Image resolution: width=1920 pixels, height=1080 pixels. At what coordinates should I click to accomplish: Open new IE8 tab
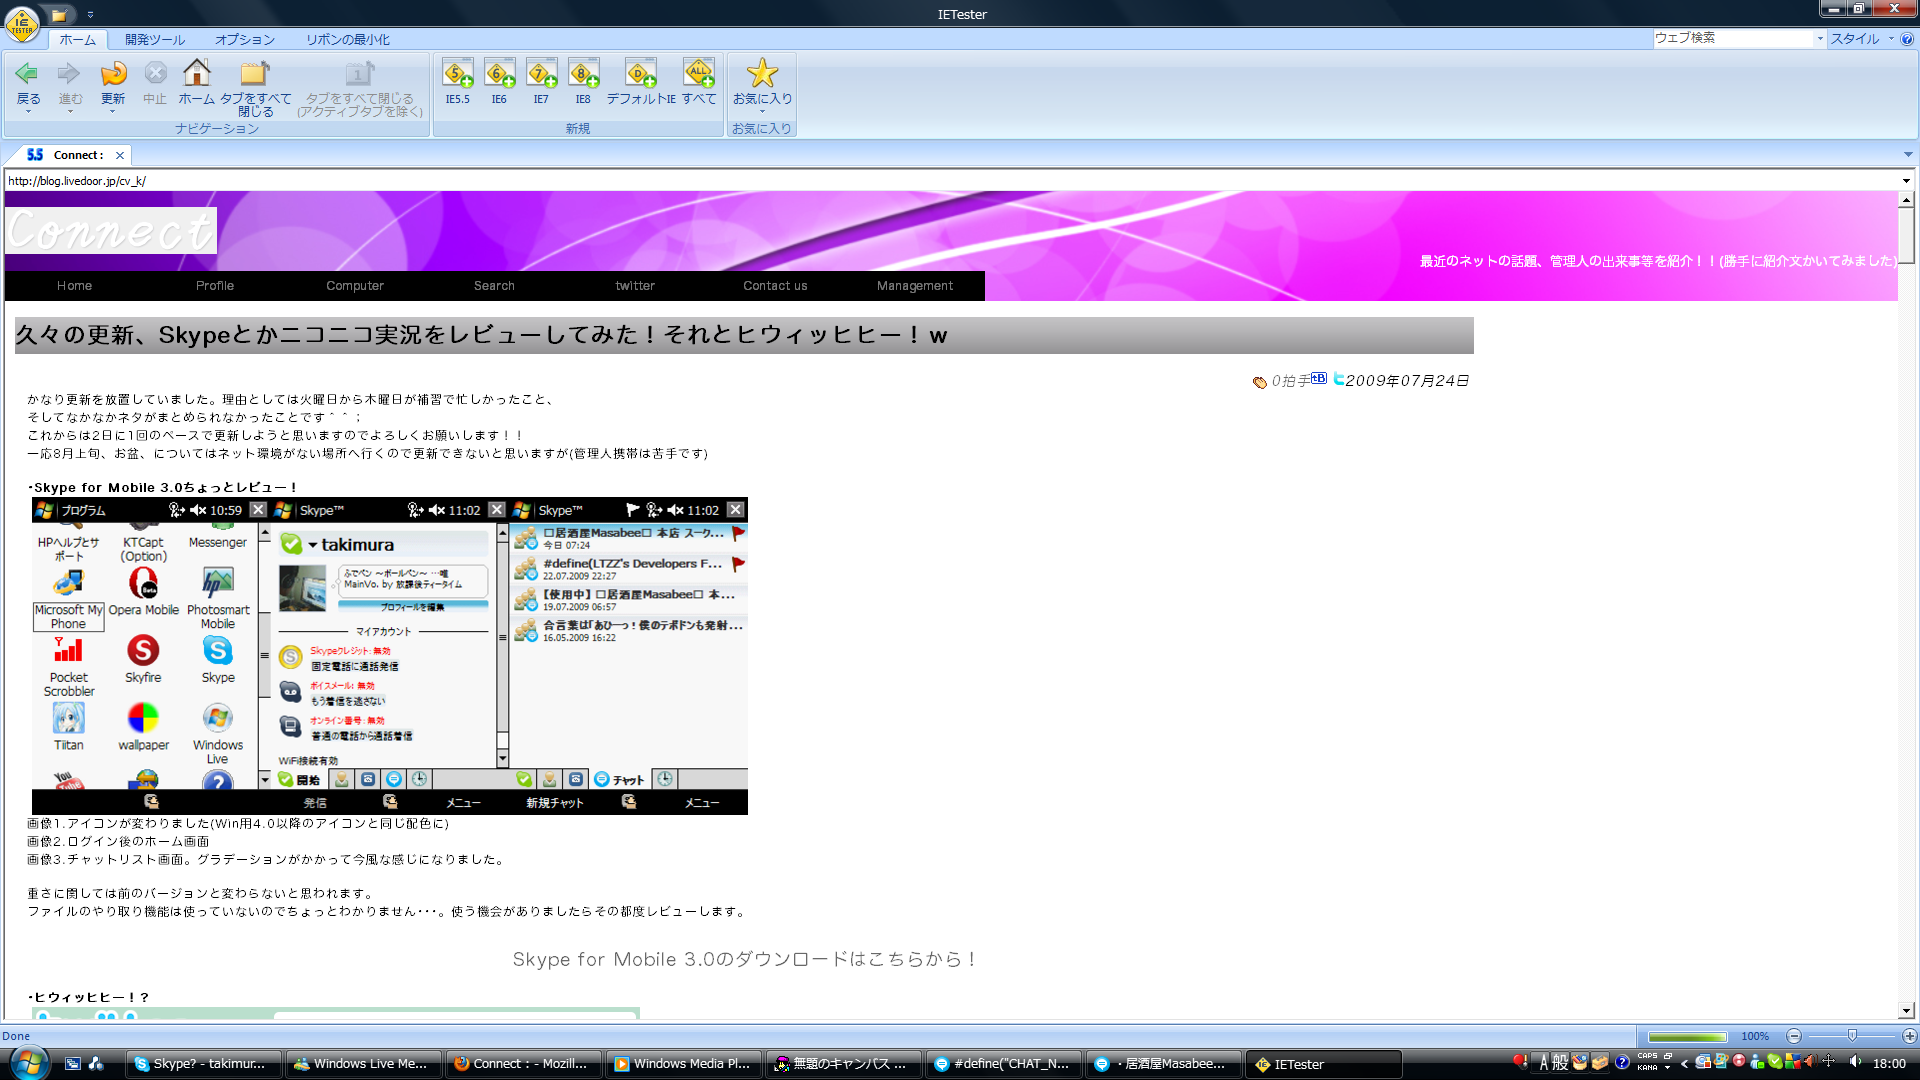583,73
